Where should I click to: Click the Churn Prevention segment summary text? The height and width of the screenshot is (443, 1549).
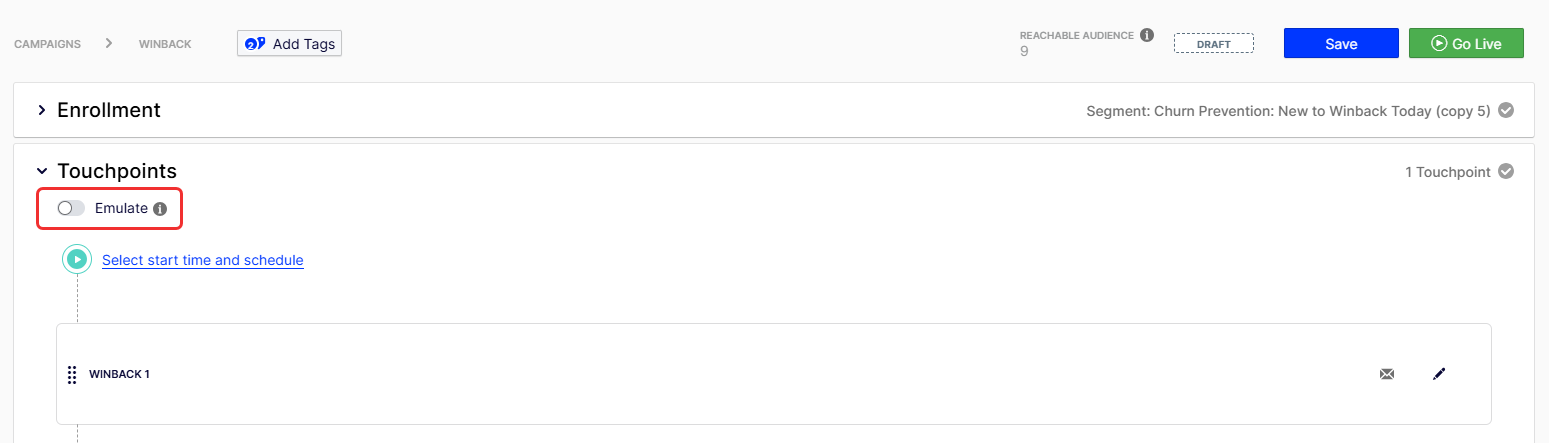[x=1288, y=111]
